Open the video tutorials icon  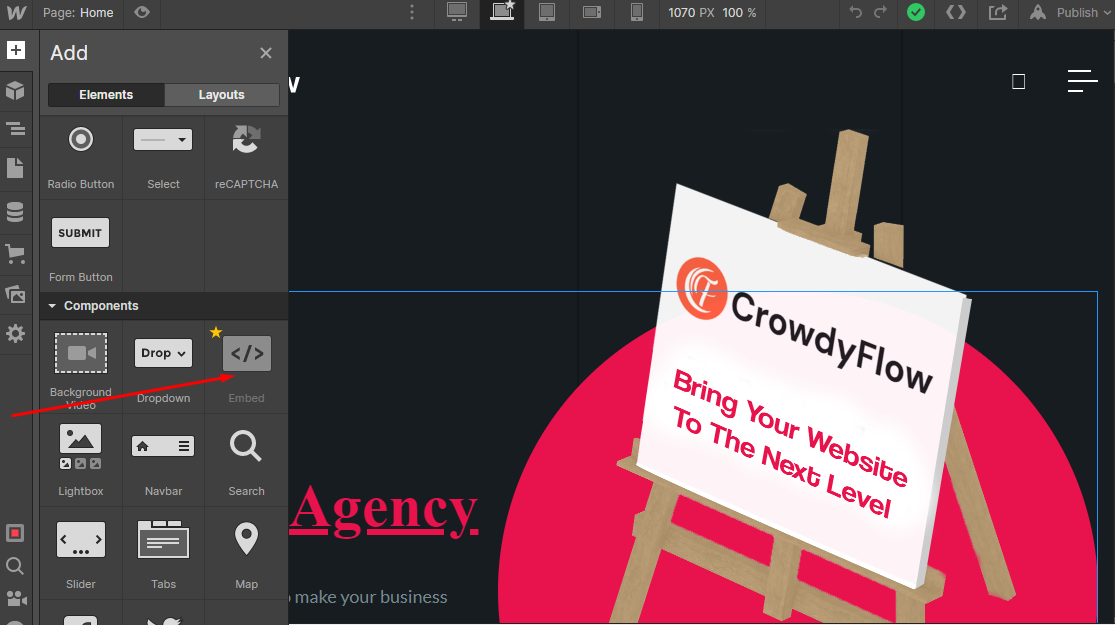pos(16,598)
